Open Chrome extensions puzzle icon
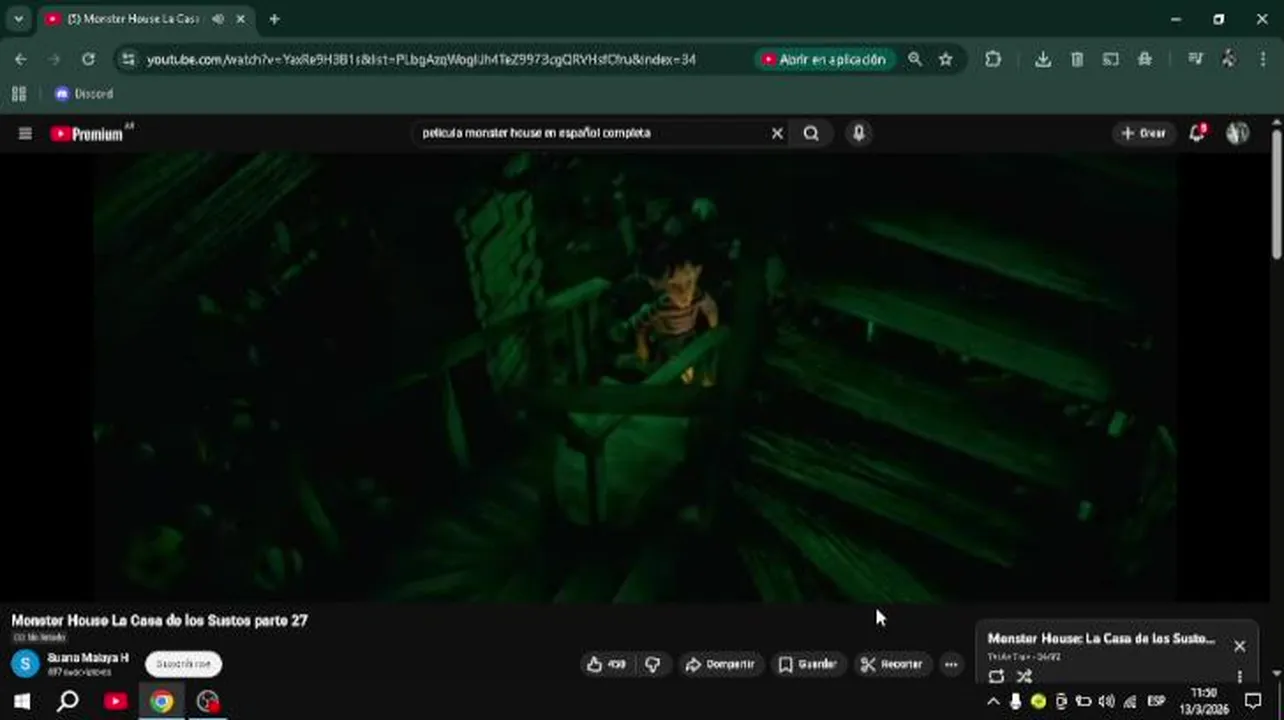The image size is (1284, 720). pos(993,60)
